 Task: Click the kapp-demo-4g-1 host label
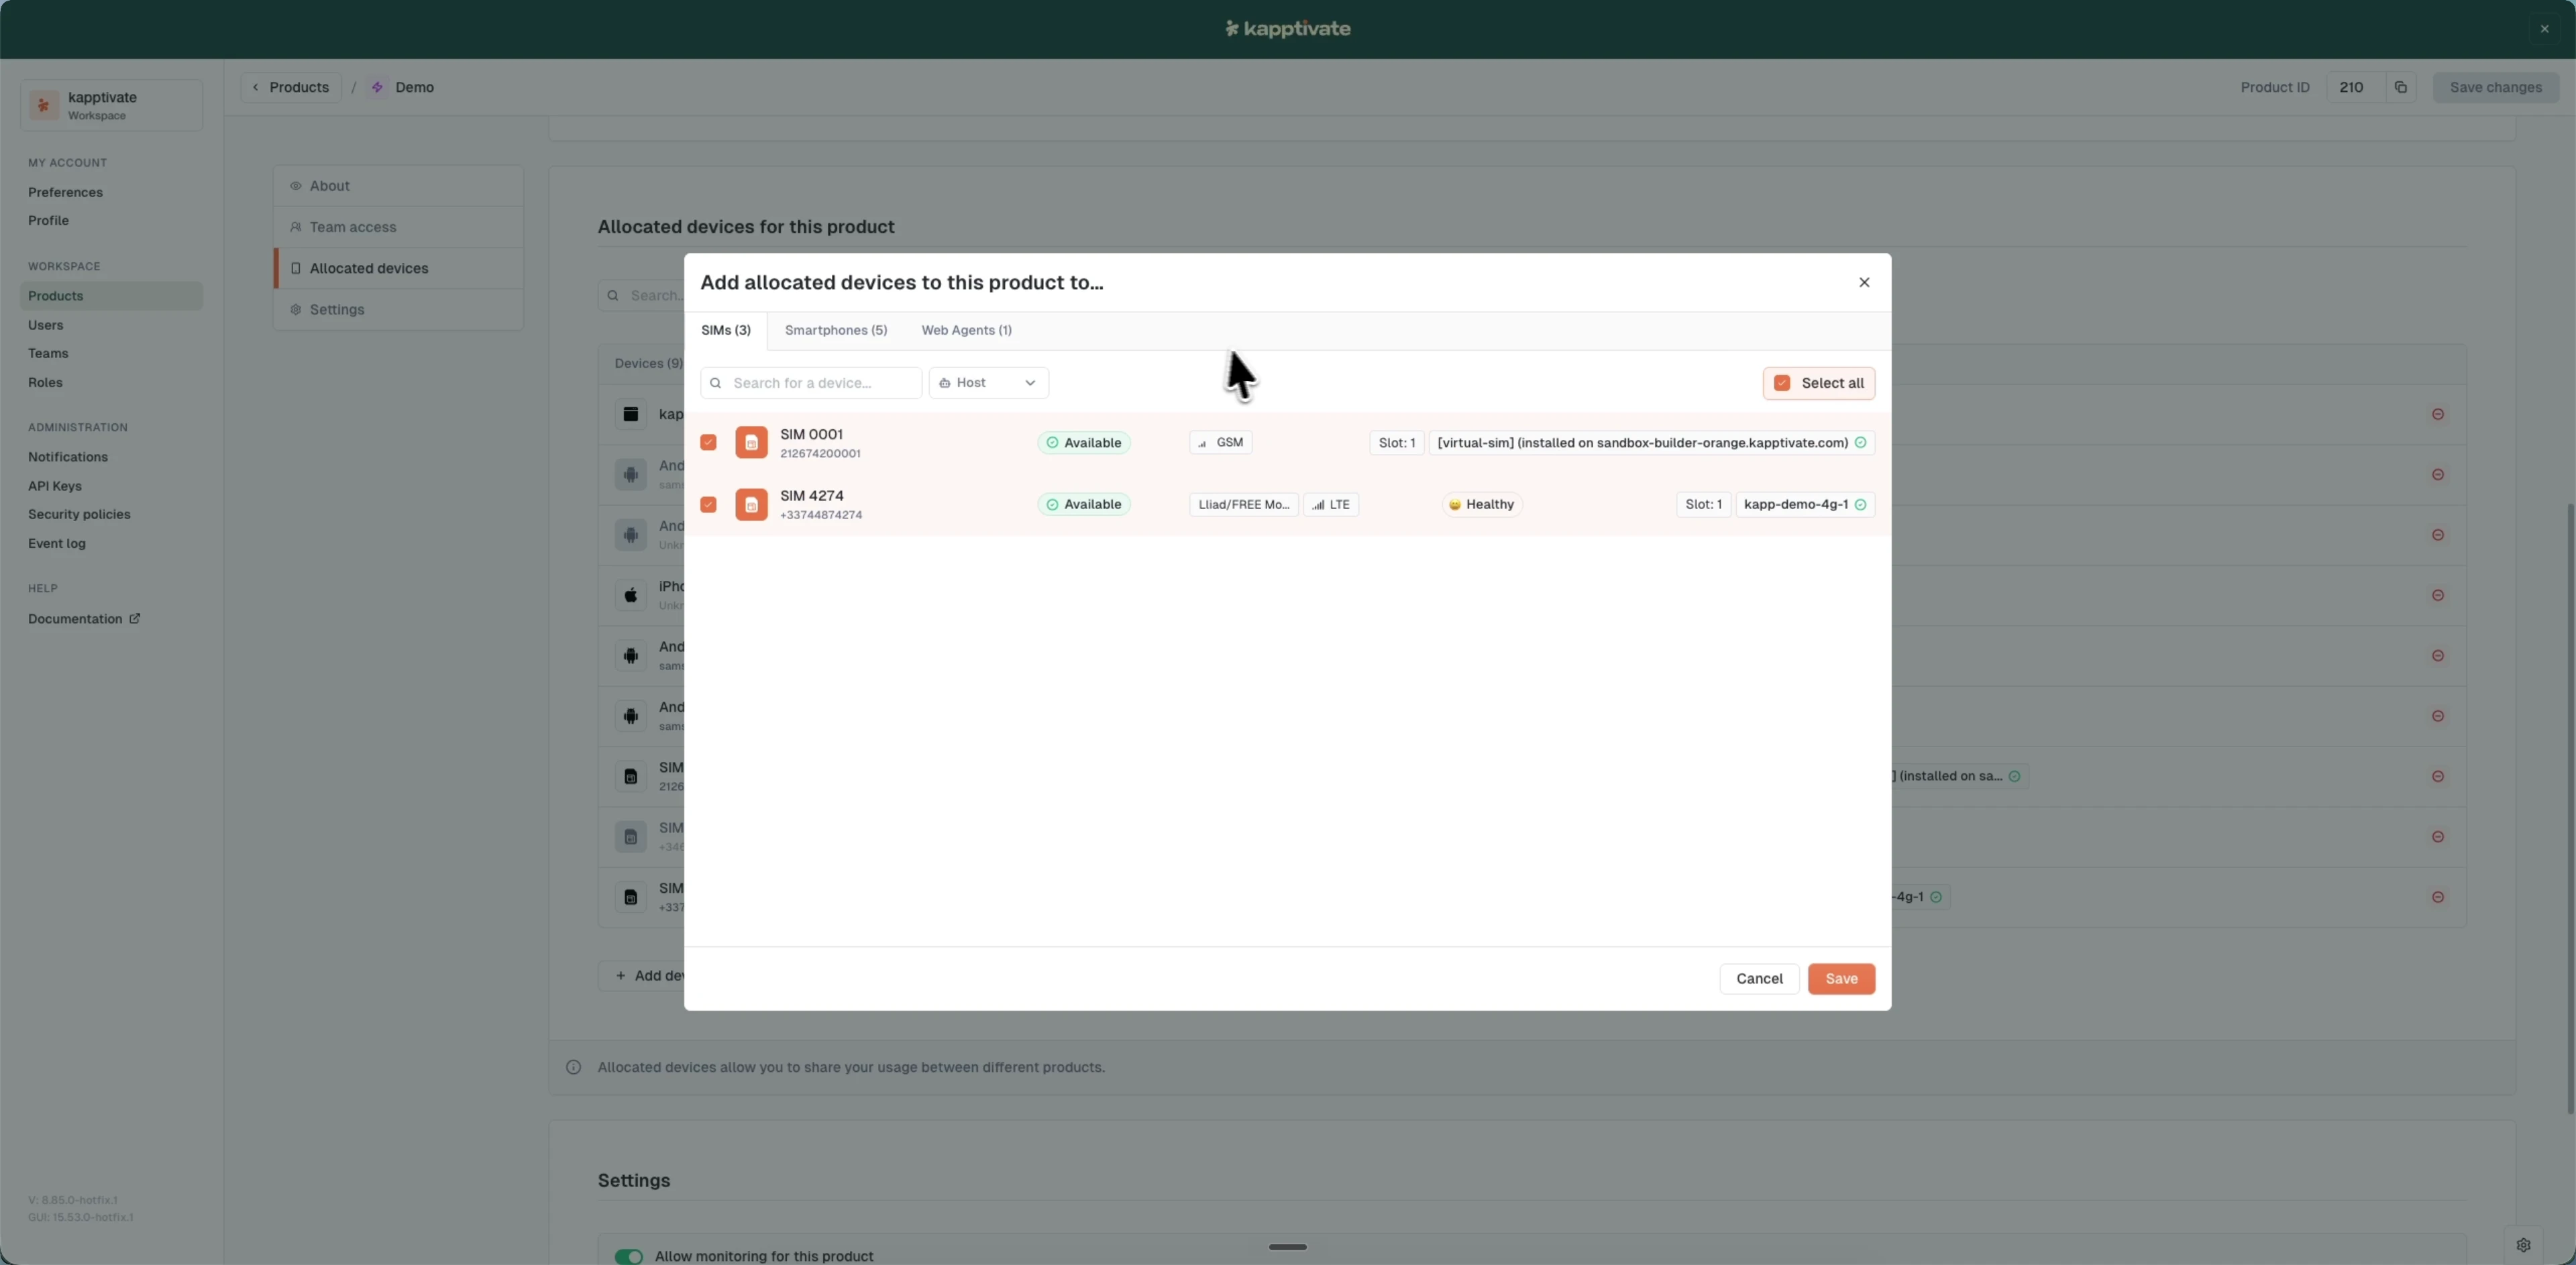click(1805, 505)
